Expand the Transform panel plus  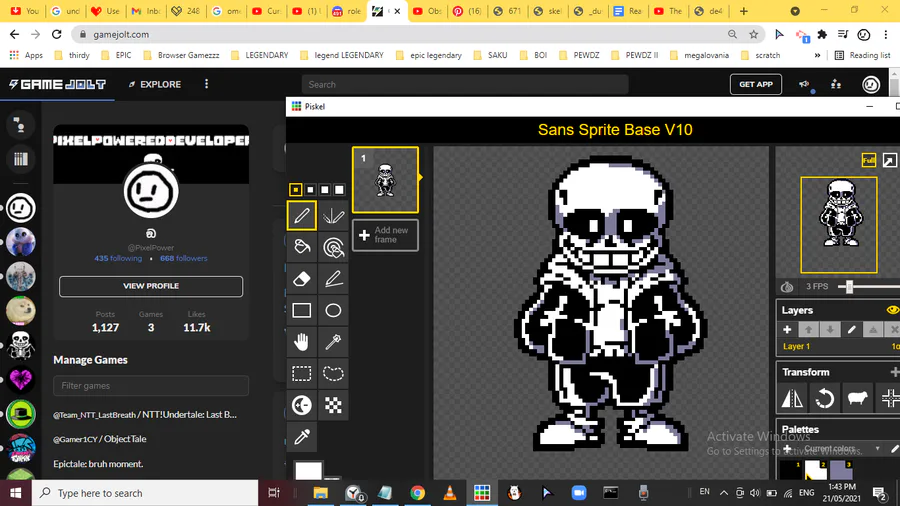pos(894,372)
